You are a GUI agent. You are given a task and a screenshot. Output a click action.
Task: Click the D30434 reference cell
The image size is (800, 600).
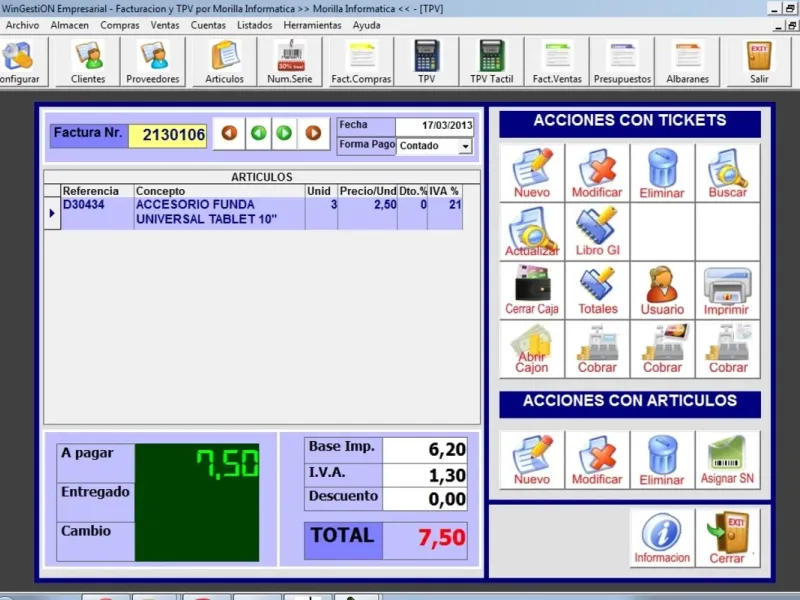[x=97, y=213]
